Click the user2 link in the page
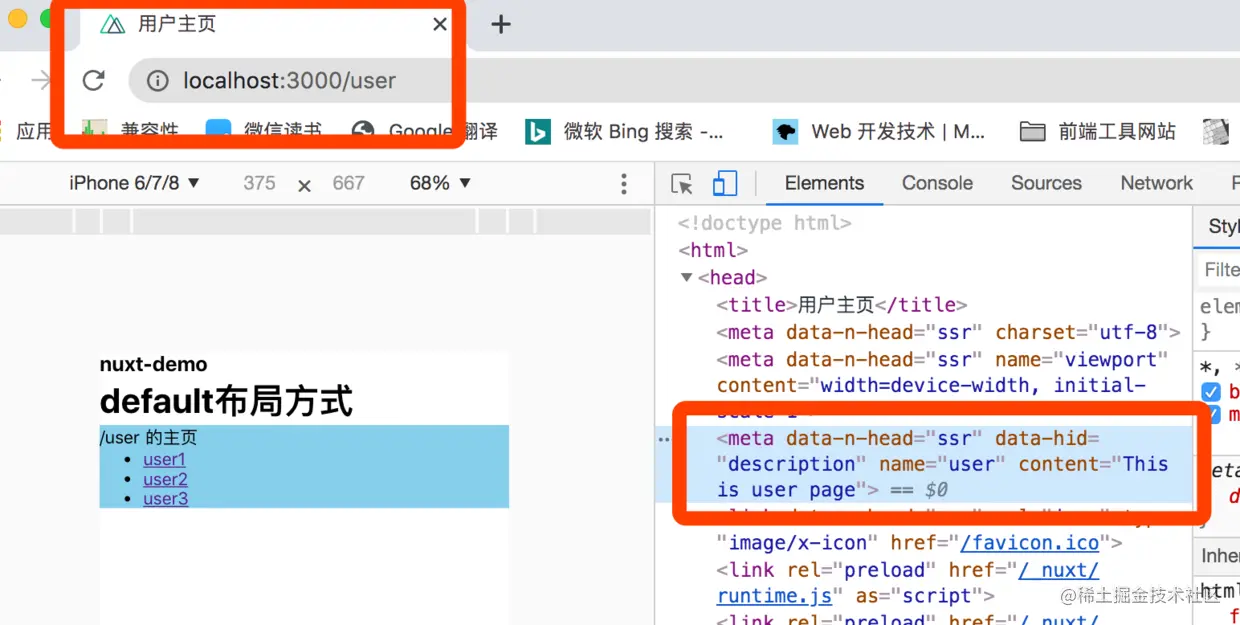Image resolution: width=1240 pixels, height=625 pixels. (165, 480)
